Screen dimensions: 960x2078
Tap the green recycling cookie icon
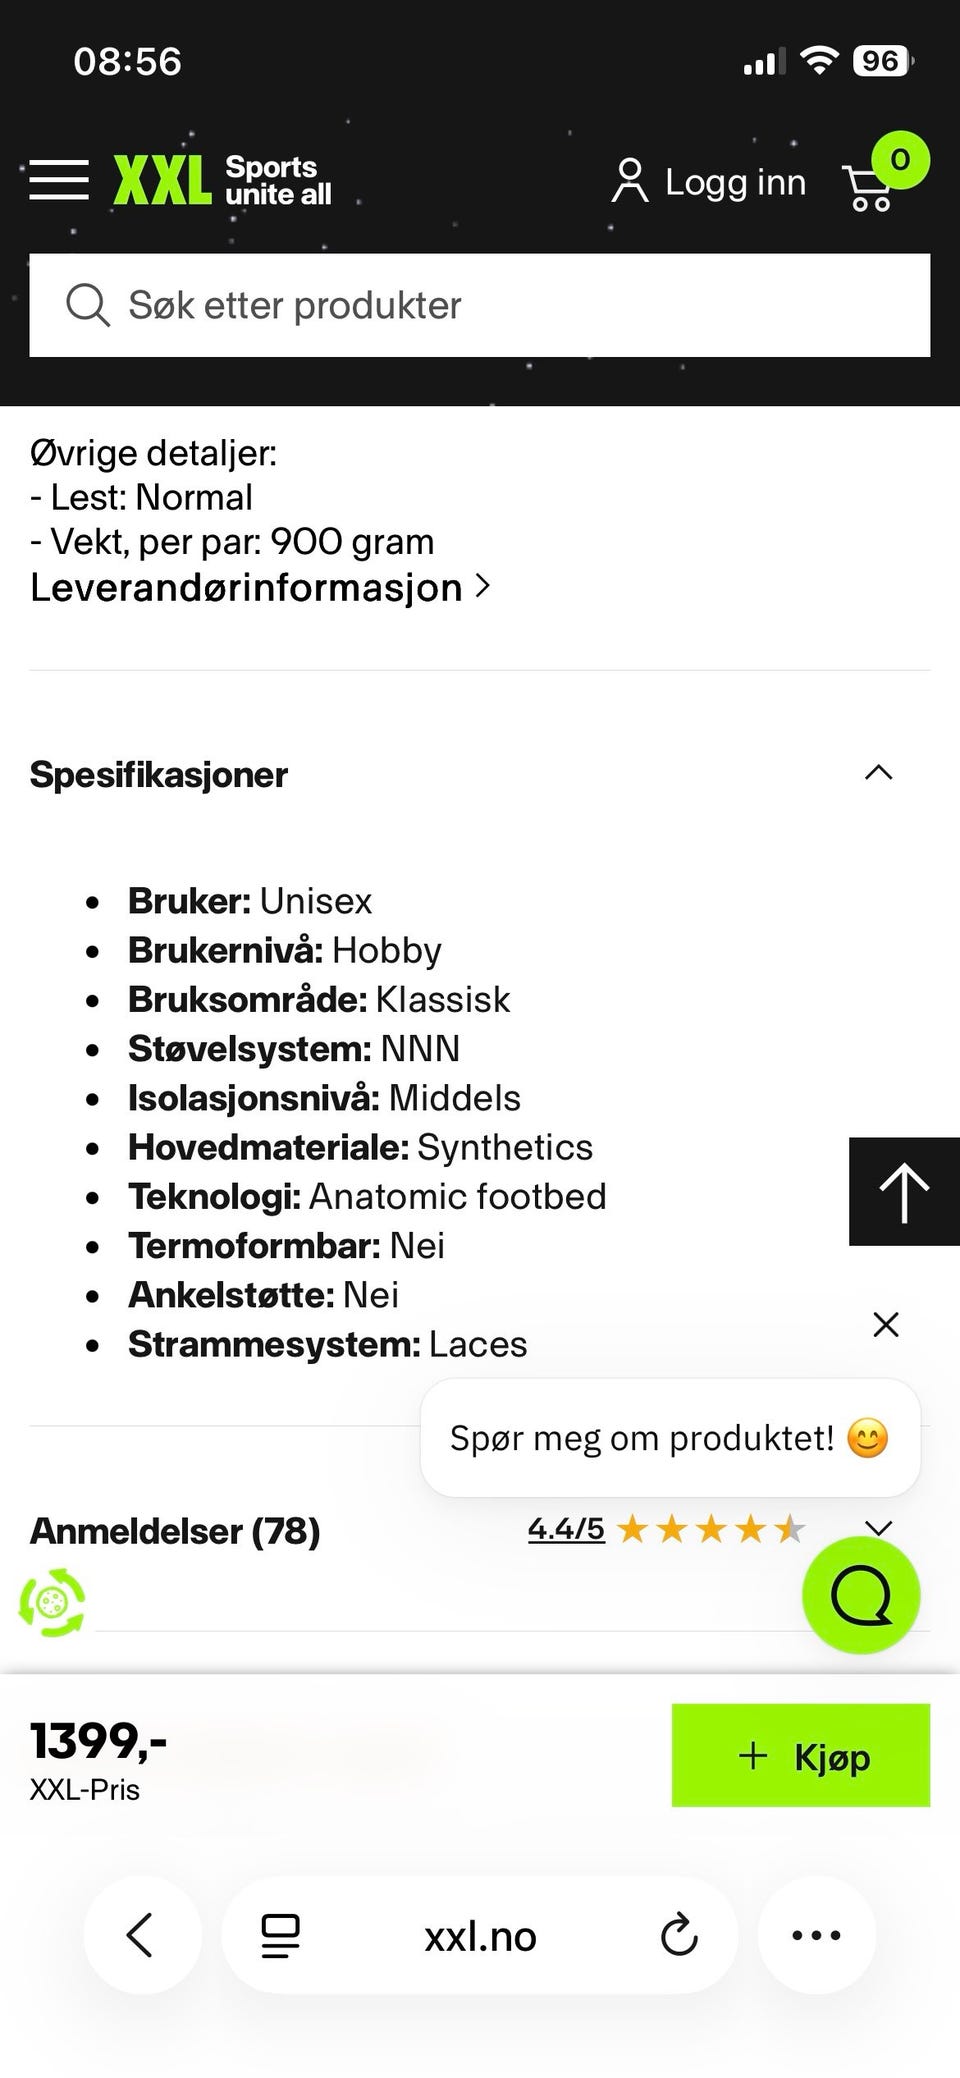52,1602
